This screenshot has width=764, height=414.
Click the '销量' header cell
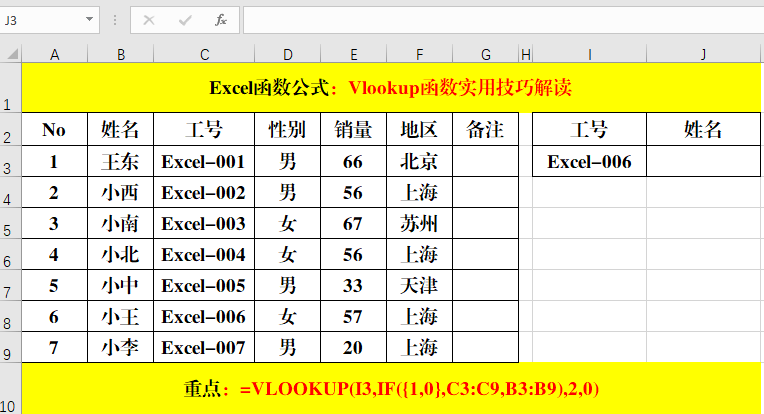(x=354, y=130)
